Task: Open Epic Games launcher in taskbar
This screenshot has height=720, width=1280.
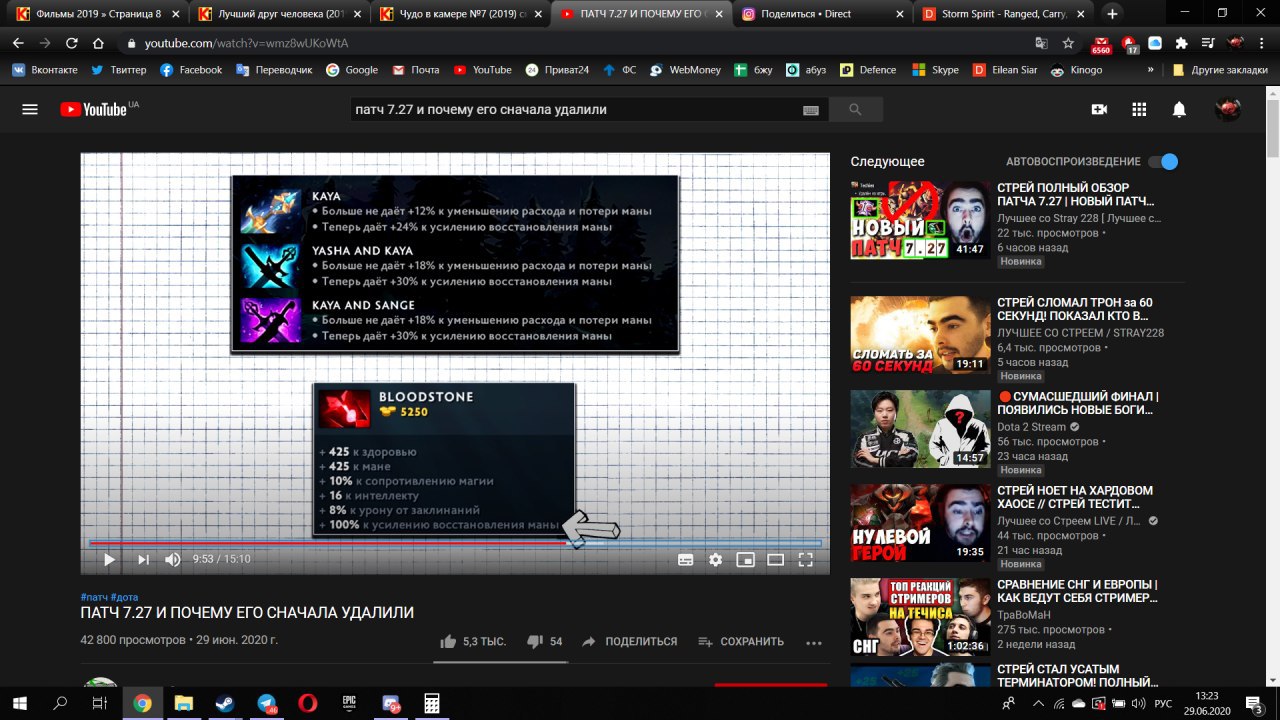Action: pos(349,703)
